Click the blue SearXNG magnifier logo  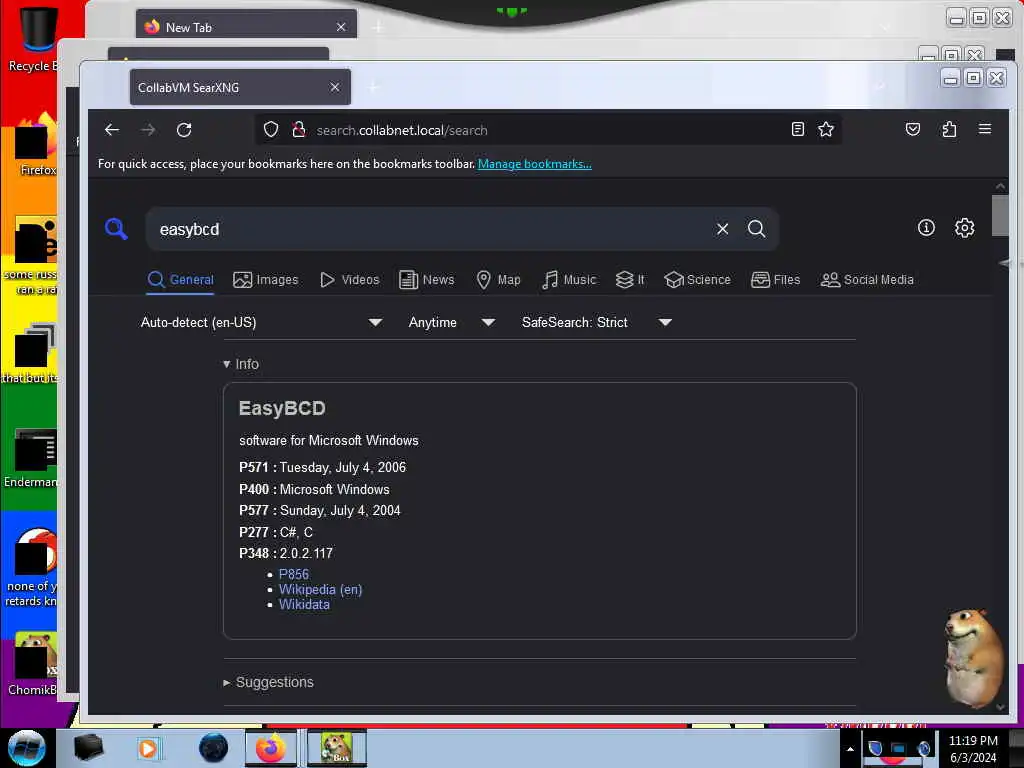click(116, 229)
